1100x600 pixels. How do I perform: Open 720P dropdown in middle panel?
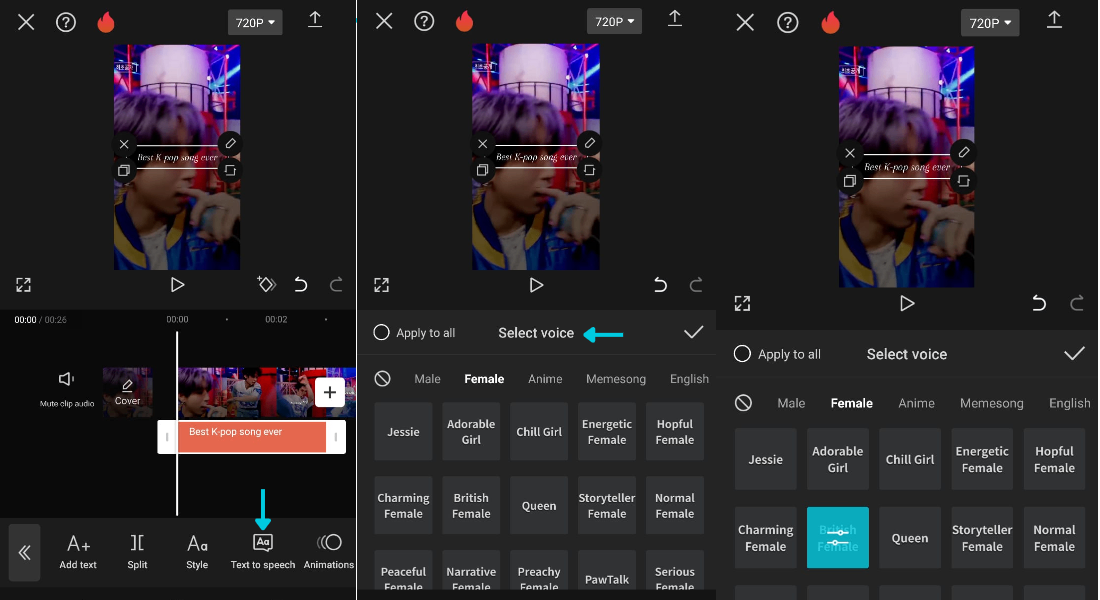click(x=614, y=22)
